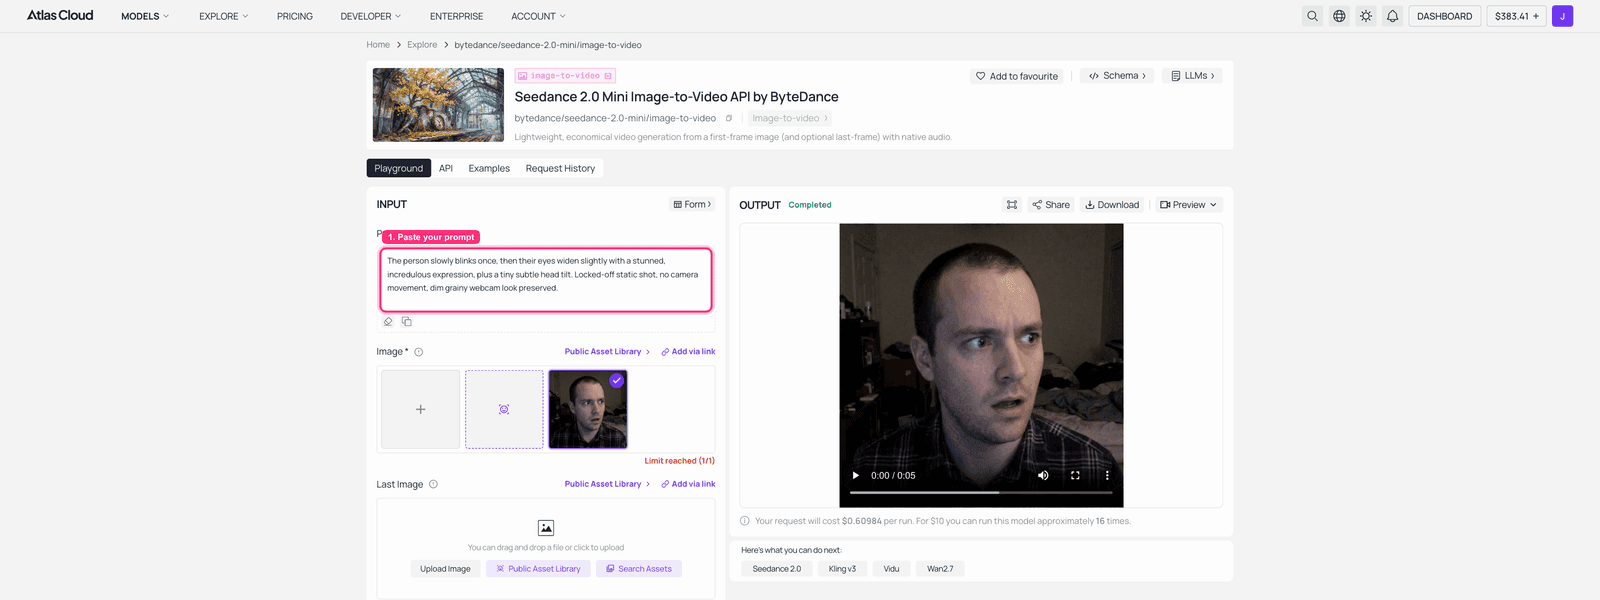The height and width of the screenshot is (600, 1600).
Task: Click the Explore breadcrumb
Action: tap(422, 45)
